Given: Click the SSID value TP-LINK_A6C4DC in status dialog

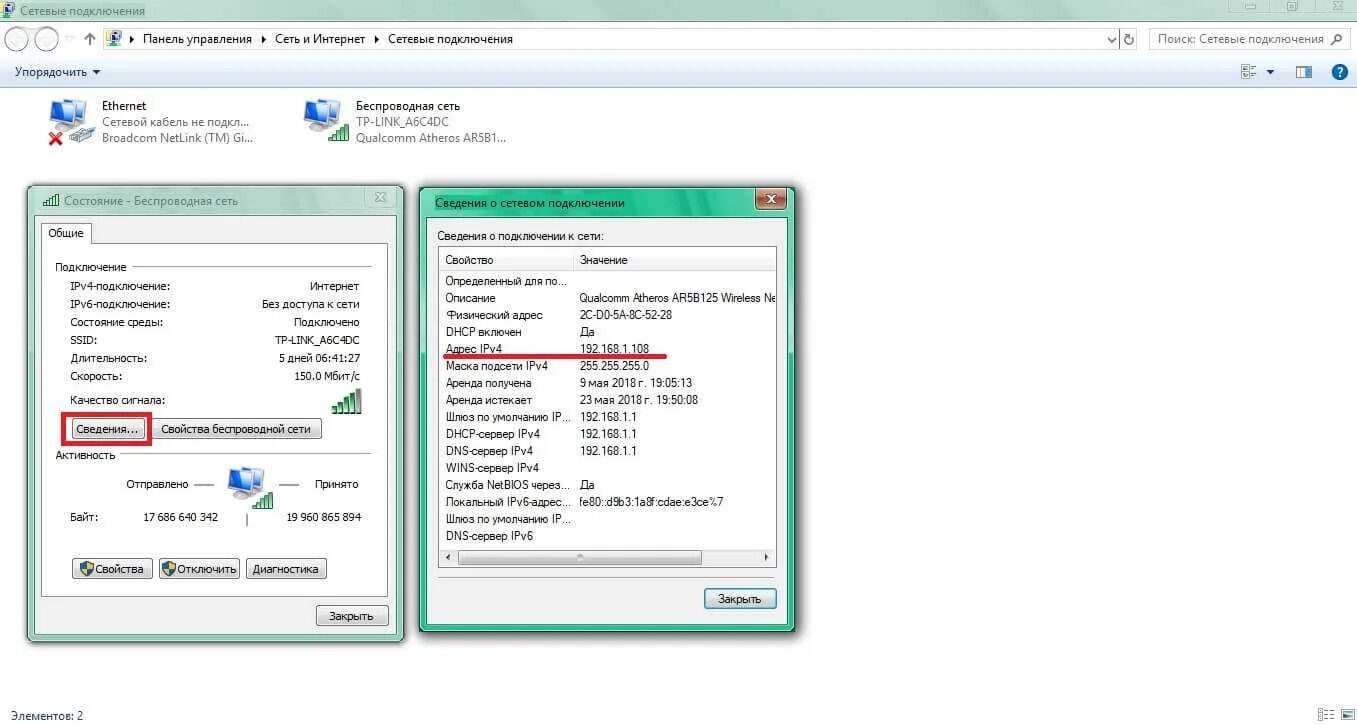Looking at the screenshot, I should (x=317, y=340).
